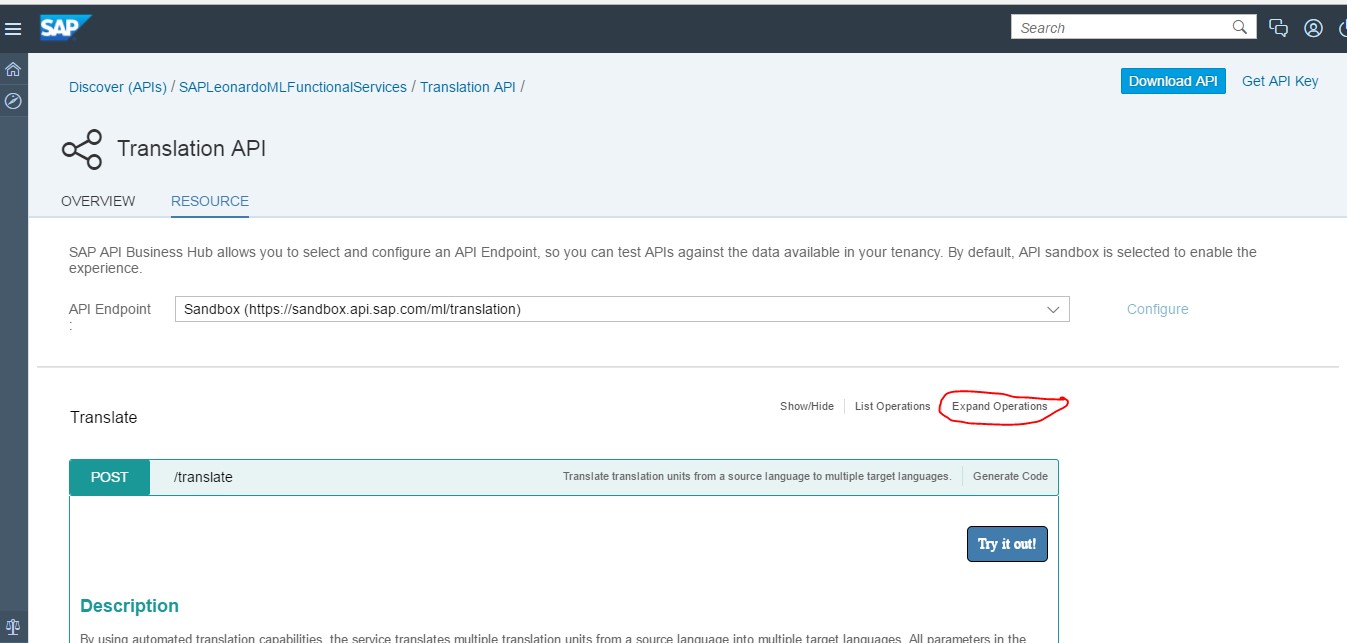The height and width of the screenshot is (643, 1347).
Task: Expand the /translate POST operation
Action: (203, 477)
